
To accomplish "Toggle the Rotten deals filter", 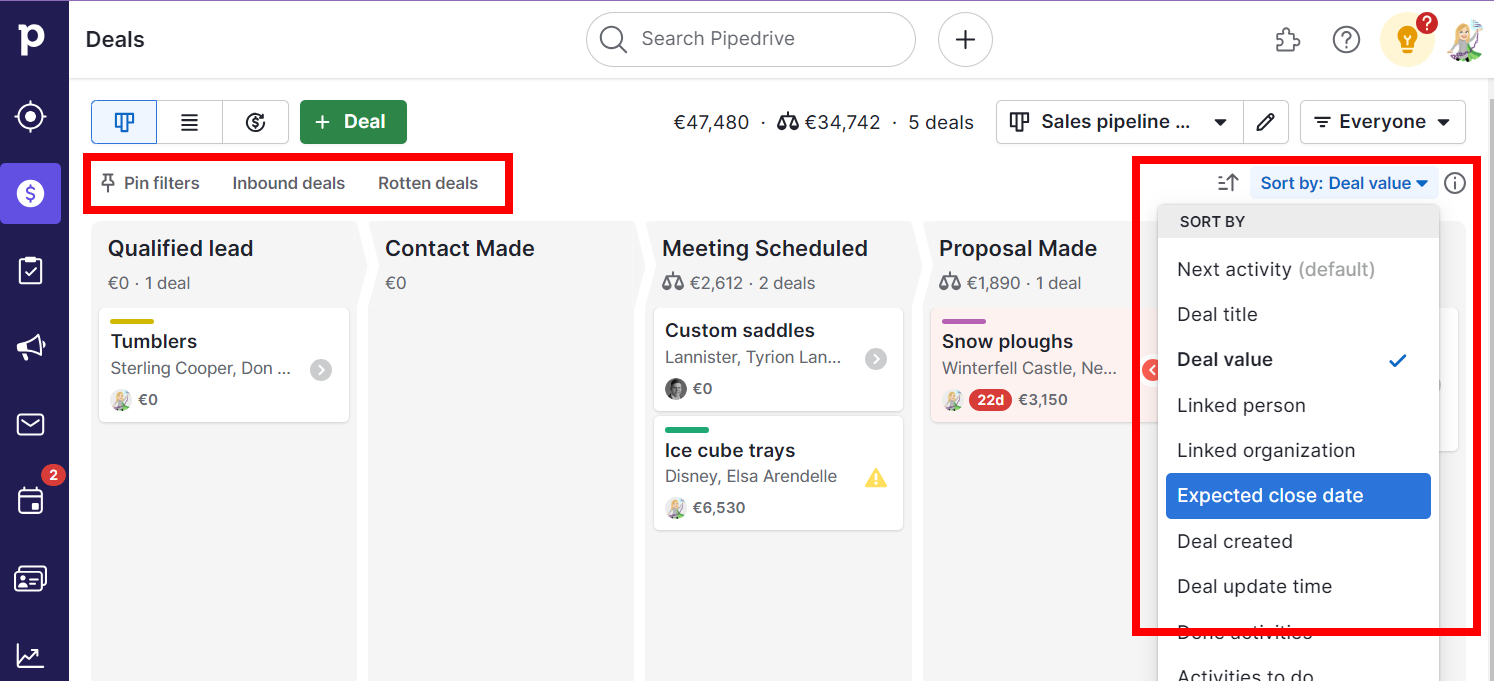I will coord(427,183).
